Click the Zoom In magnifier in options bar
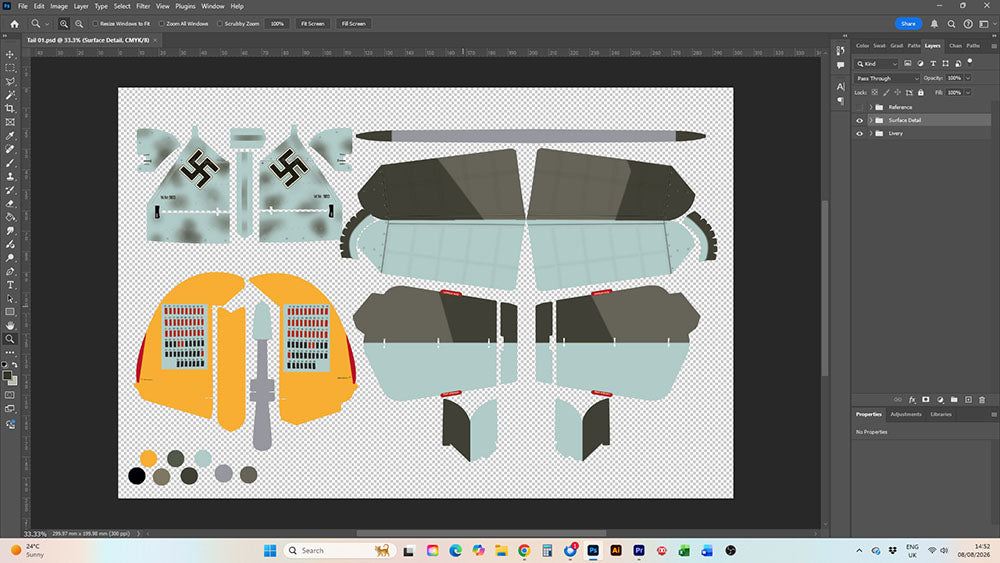The height and width of the screenshot is (563, 1000). pyautogui.click(x=64, y=24)
